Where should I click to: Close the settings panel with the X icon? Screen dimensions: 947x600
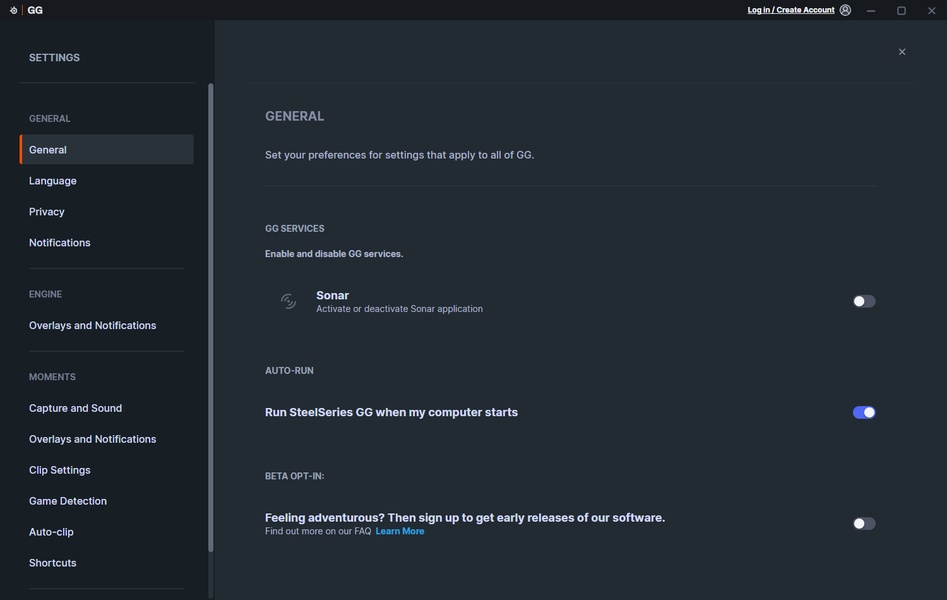point(902,52)
